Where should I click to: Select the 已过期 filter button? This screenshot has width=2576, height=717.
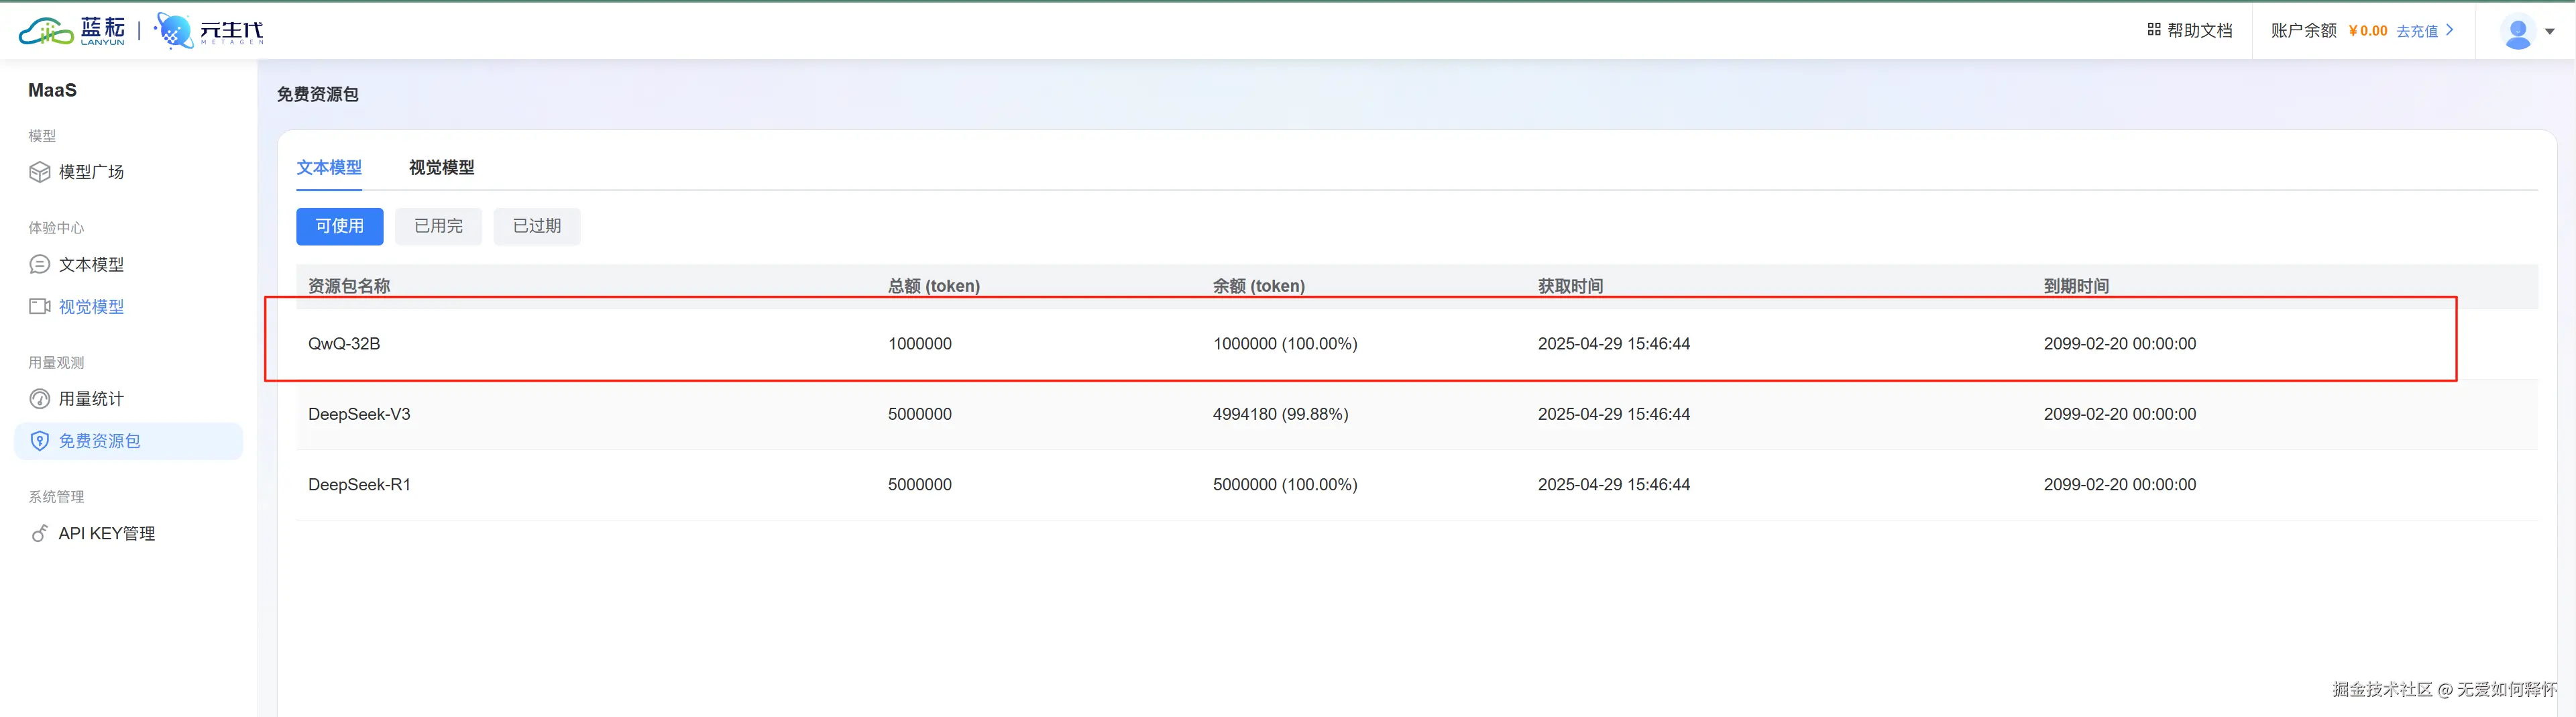click(536, 226)
